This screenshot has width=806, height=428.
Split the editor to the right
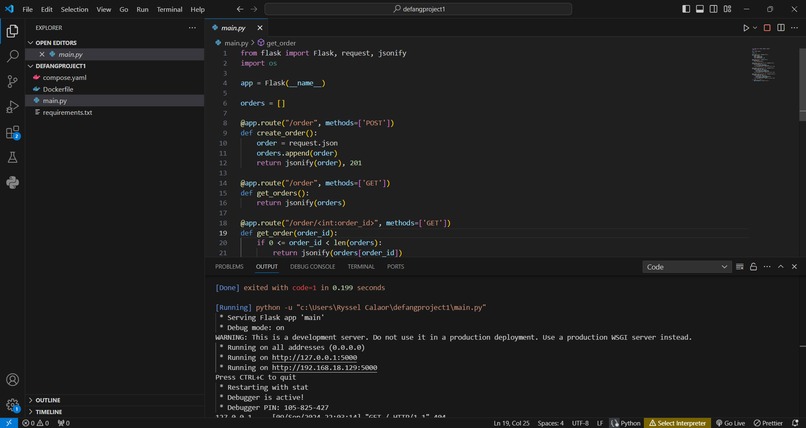tap(781, 28)
